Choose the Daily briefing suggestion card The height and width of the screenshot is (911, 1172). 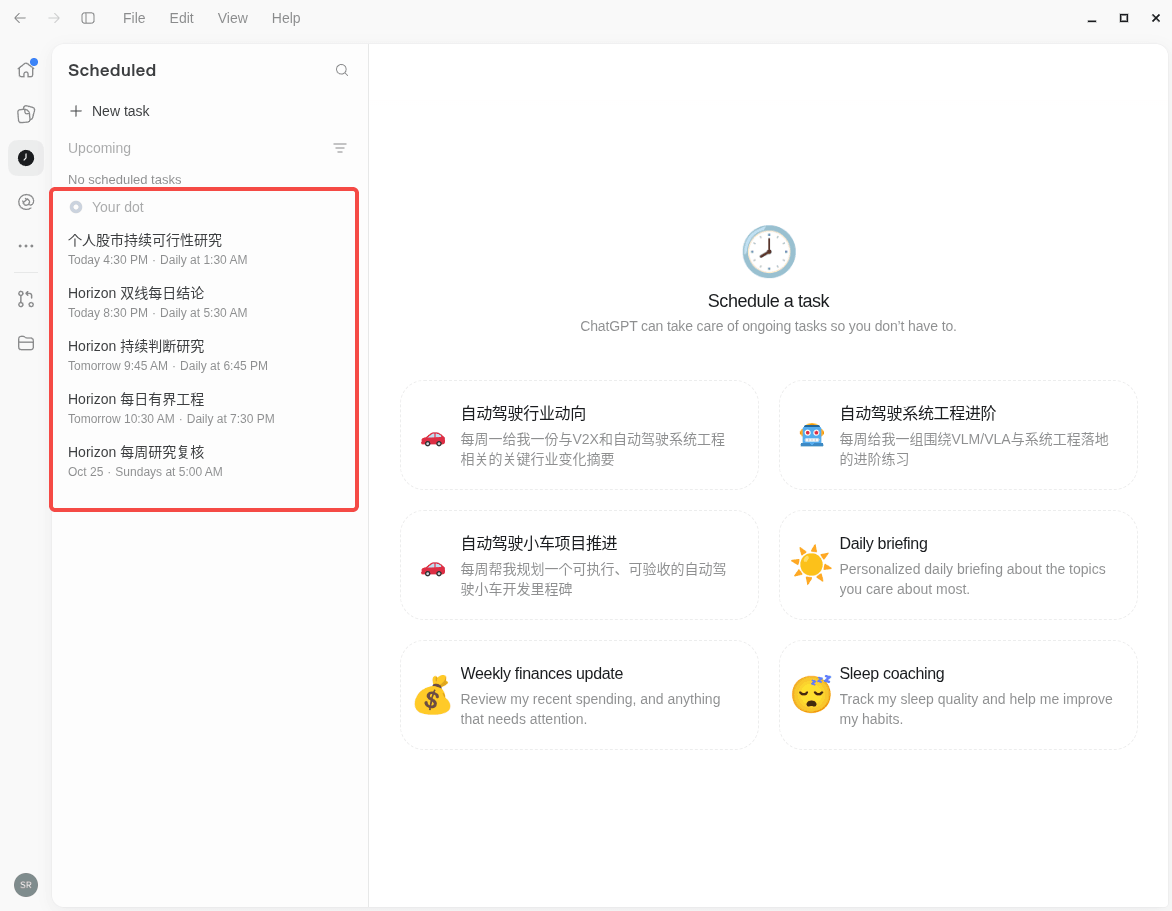tap(958, 565)
